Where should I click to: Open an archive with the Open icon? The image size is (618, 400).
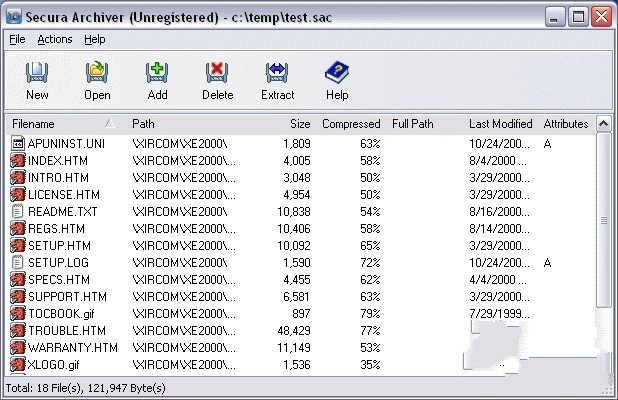pyautogui.click(x=97, y=72)
